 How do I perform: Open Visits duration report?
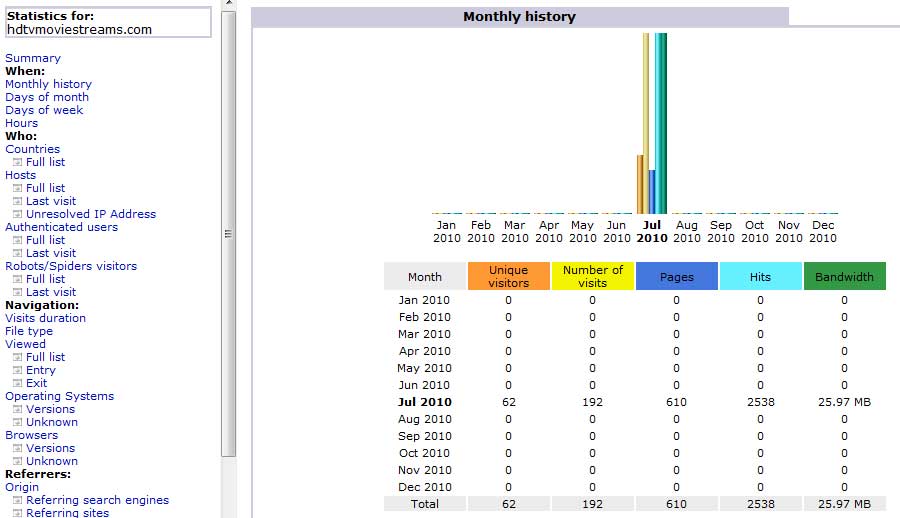click(45, 318)
